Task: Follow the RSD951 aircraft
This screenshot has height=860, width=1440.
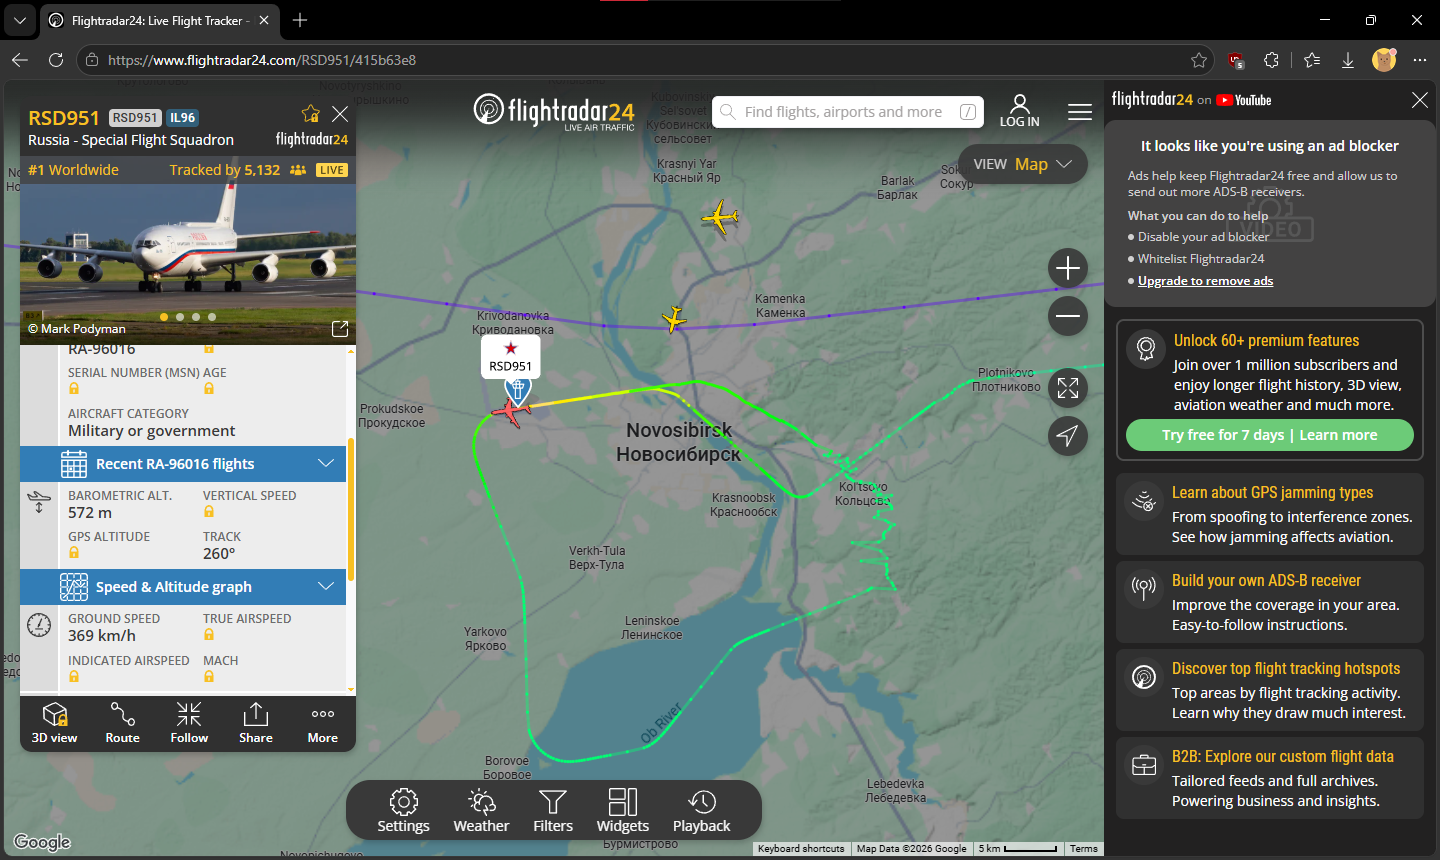Action: pos(189,723)
